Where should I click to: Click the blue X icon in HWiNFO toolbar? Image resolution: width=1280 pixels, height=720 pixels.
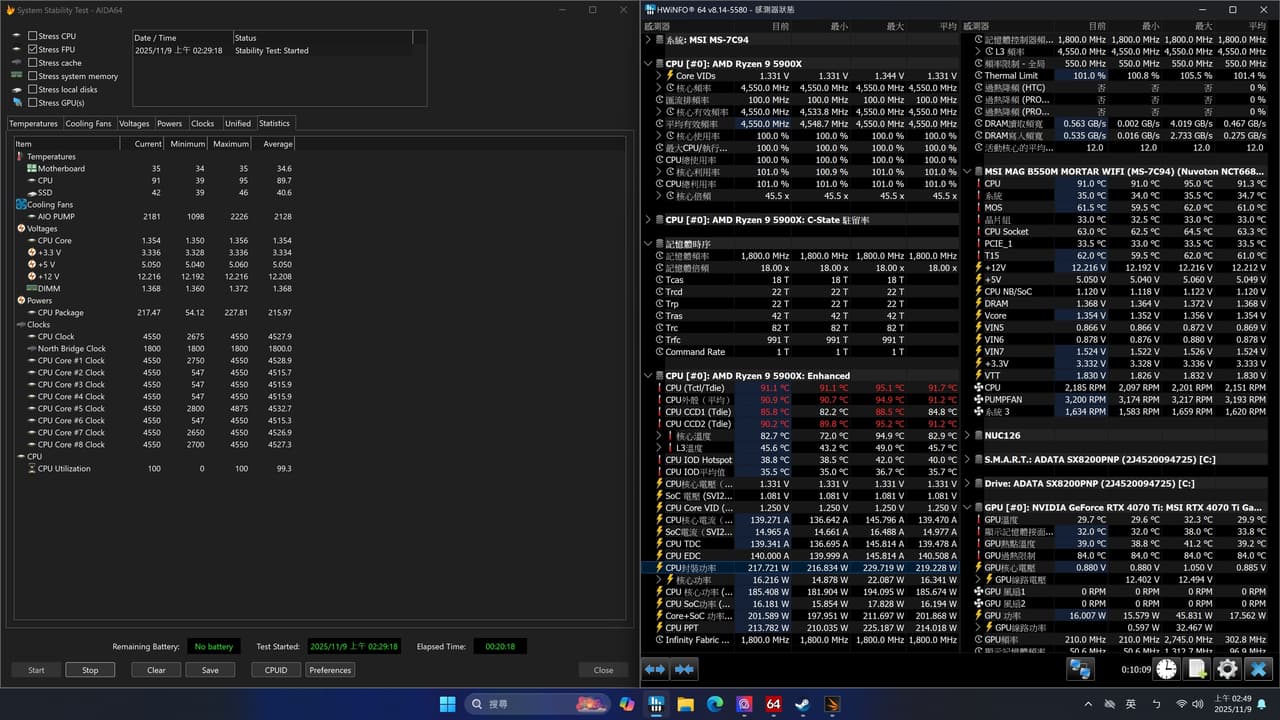click(1258, 669)
